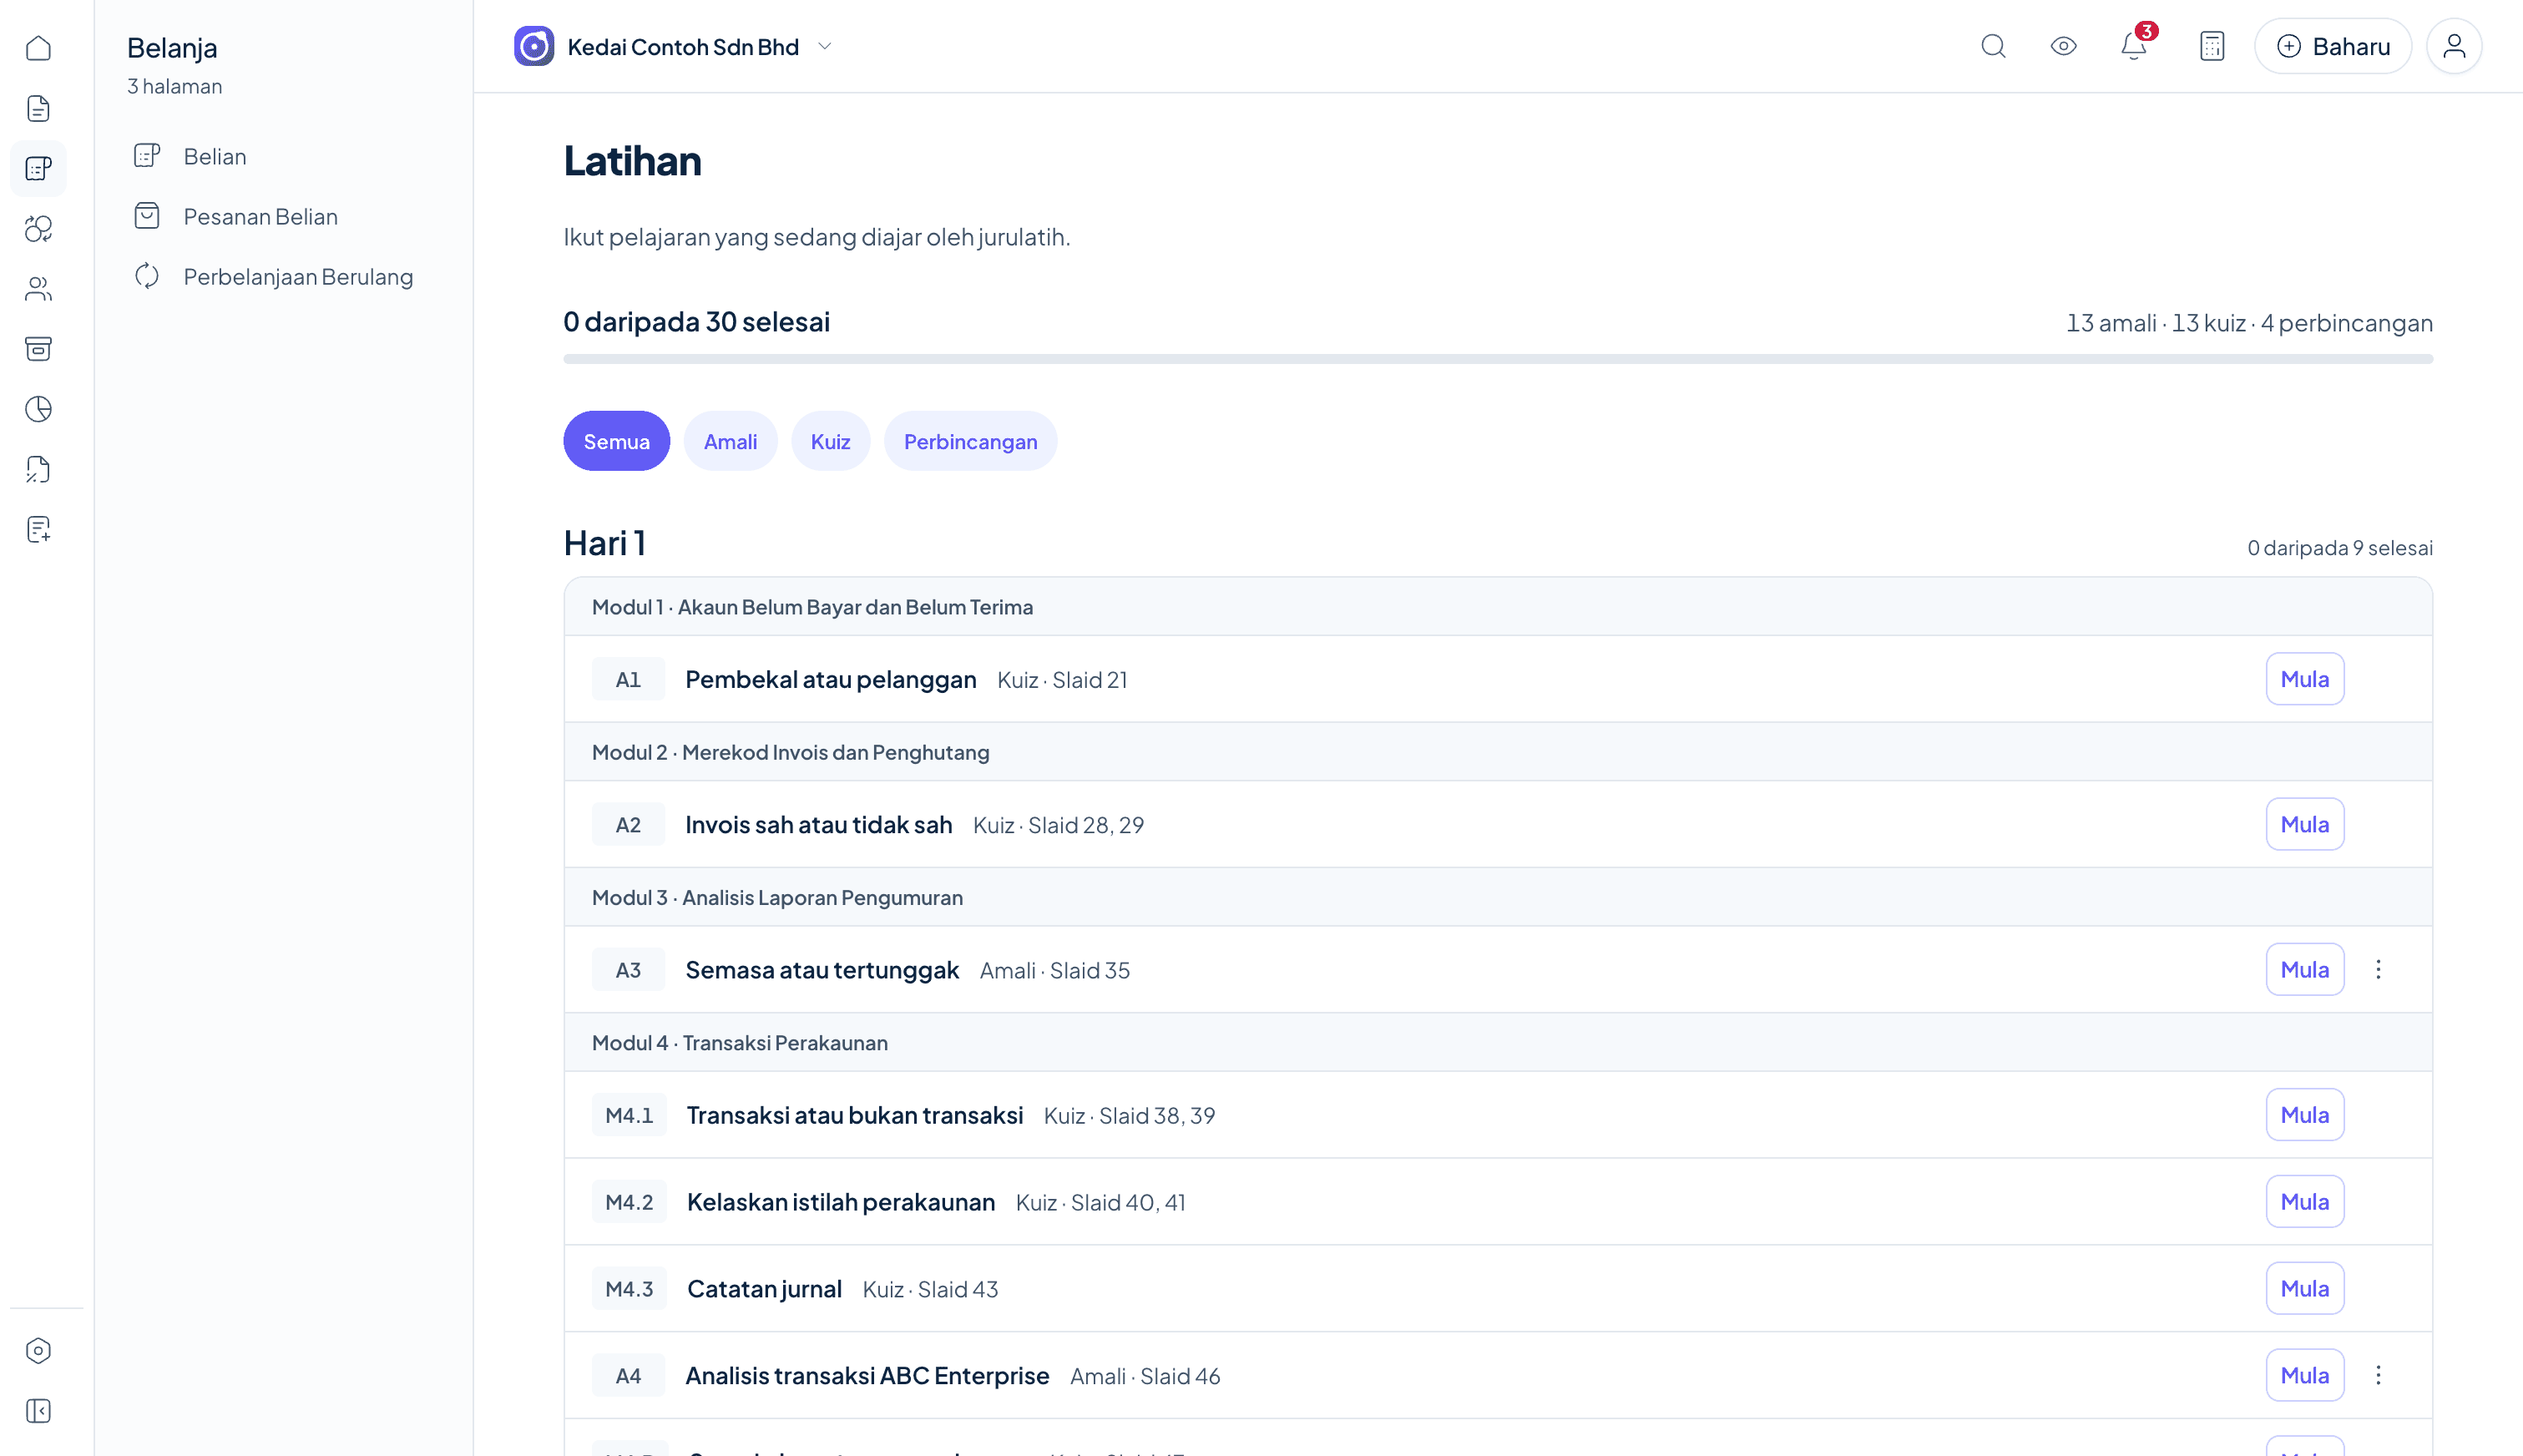Image resolution: width=2523 pixels, height=1456 pixels.
Task: Start Pembekal atau pelanggan with Mula
Action: click(x=2305, y=679)
